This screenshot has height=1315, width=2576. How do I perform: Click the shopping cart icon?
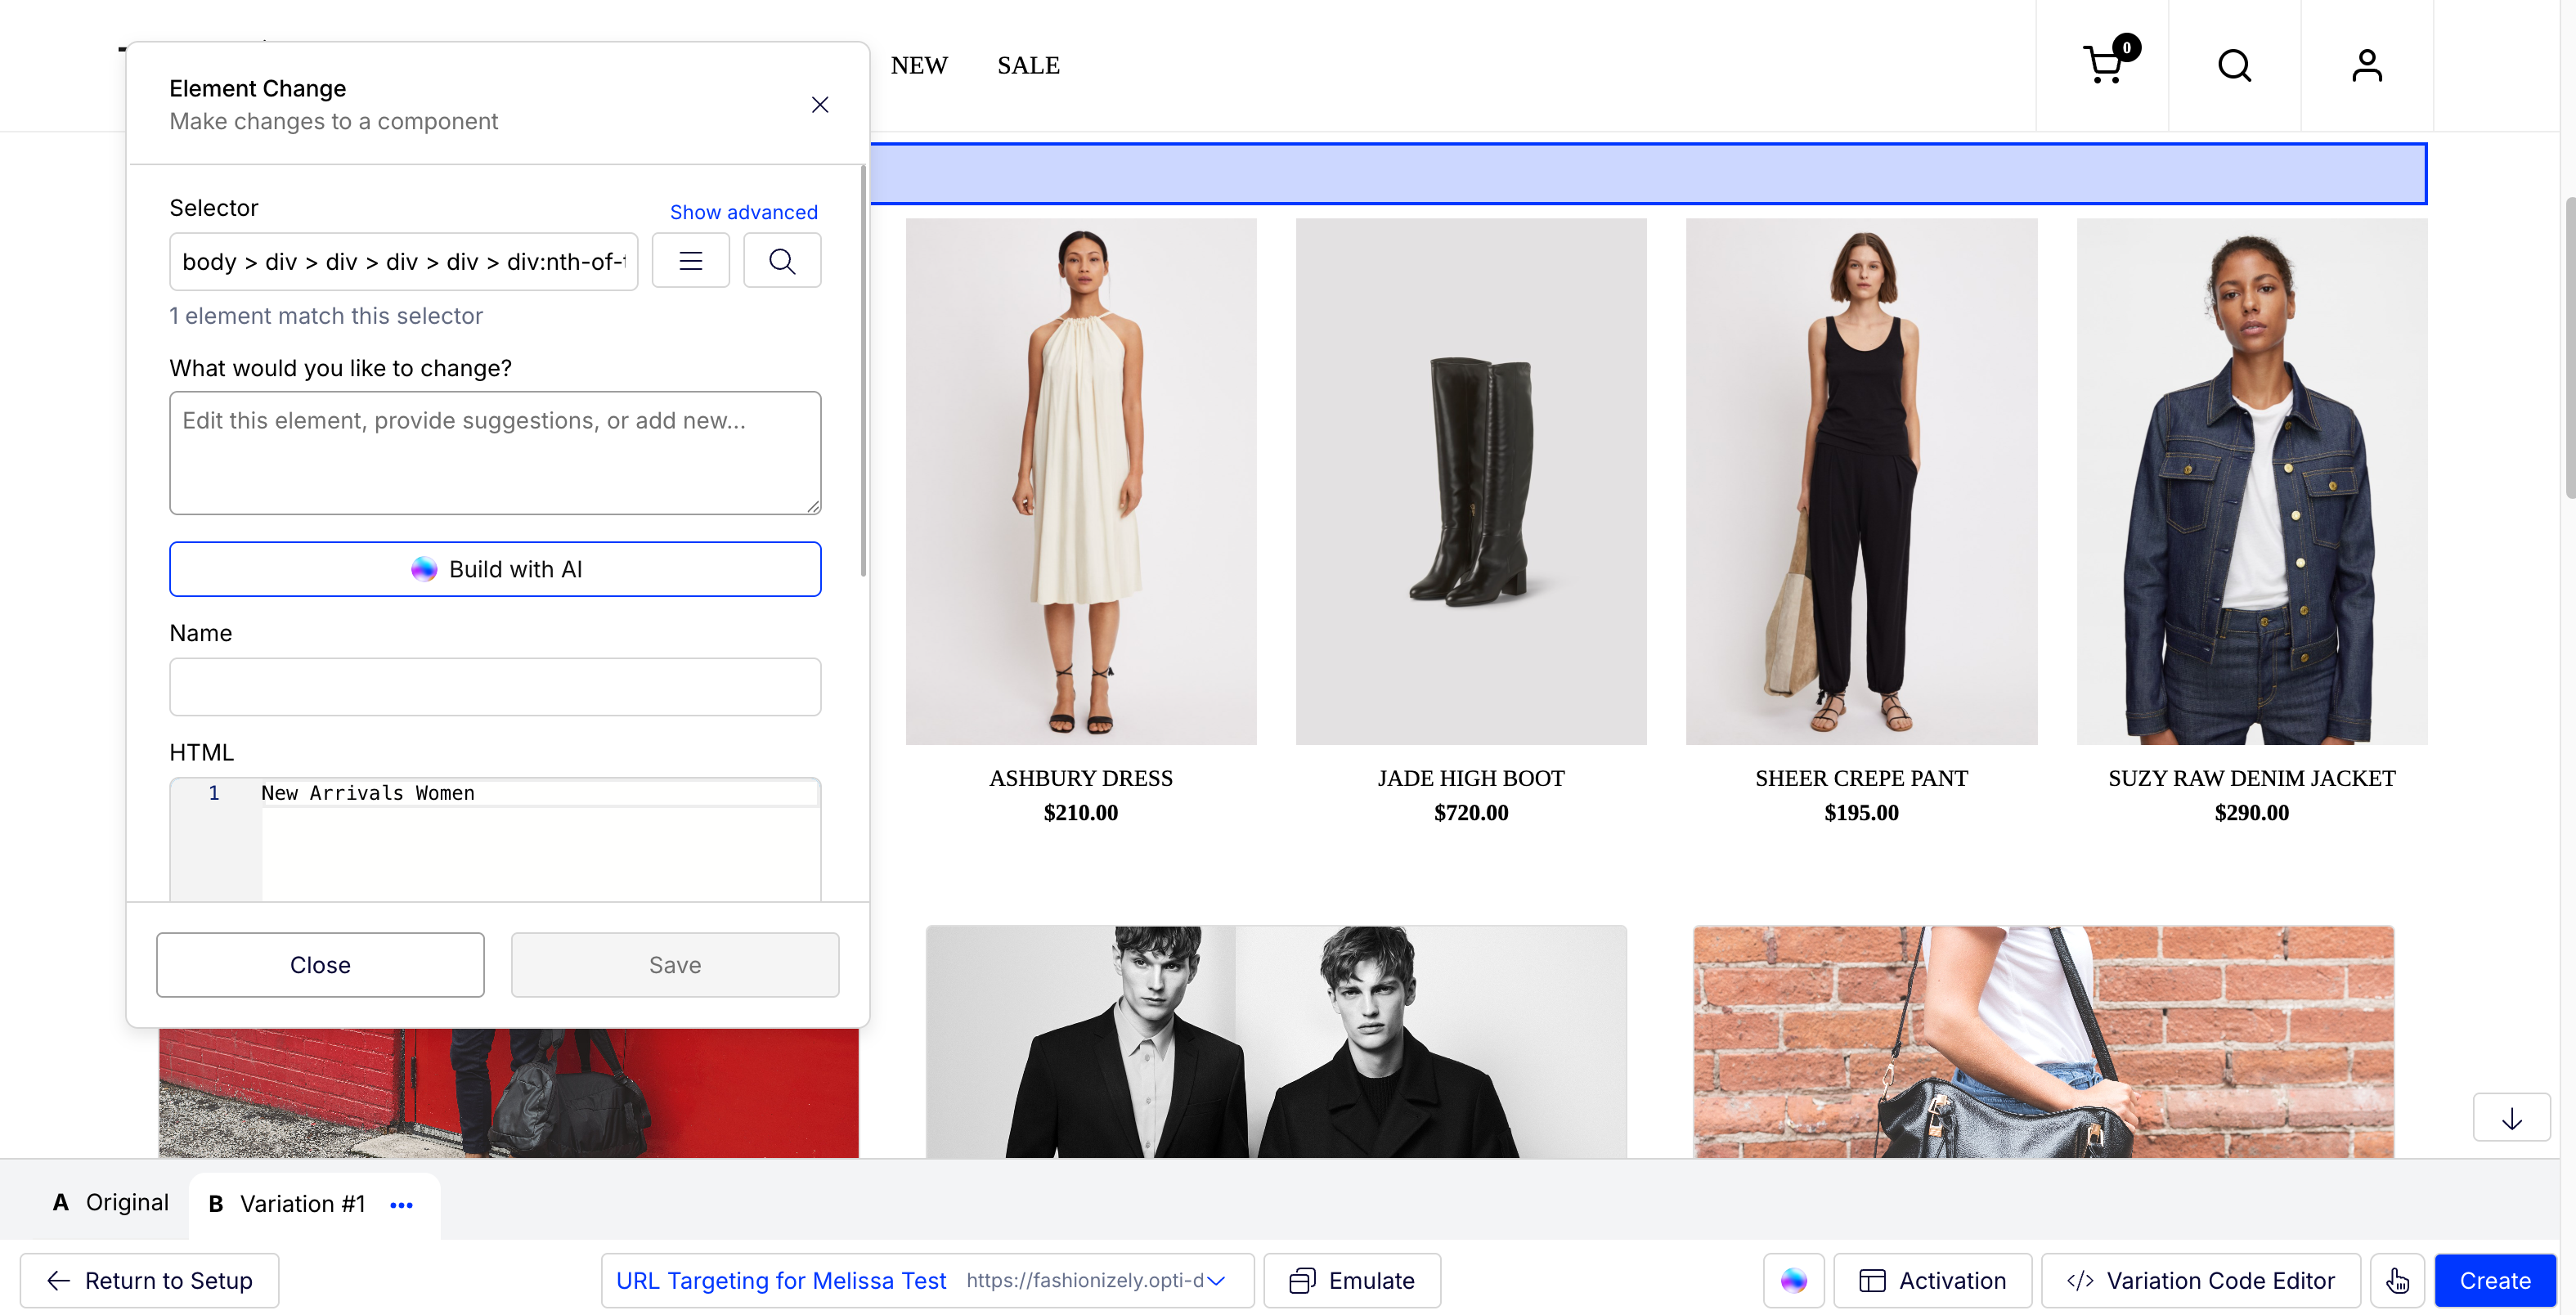click(2103, 66)
